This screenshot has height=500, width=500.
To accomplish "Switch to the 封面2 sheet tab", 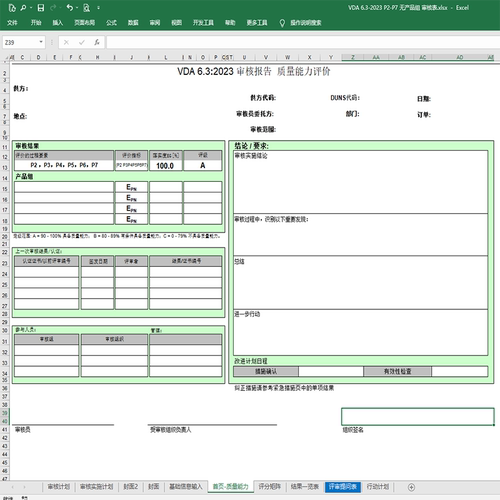I will point(131,487).
